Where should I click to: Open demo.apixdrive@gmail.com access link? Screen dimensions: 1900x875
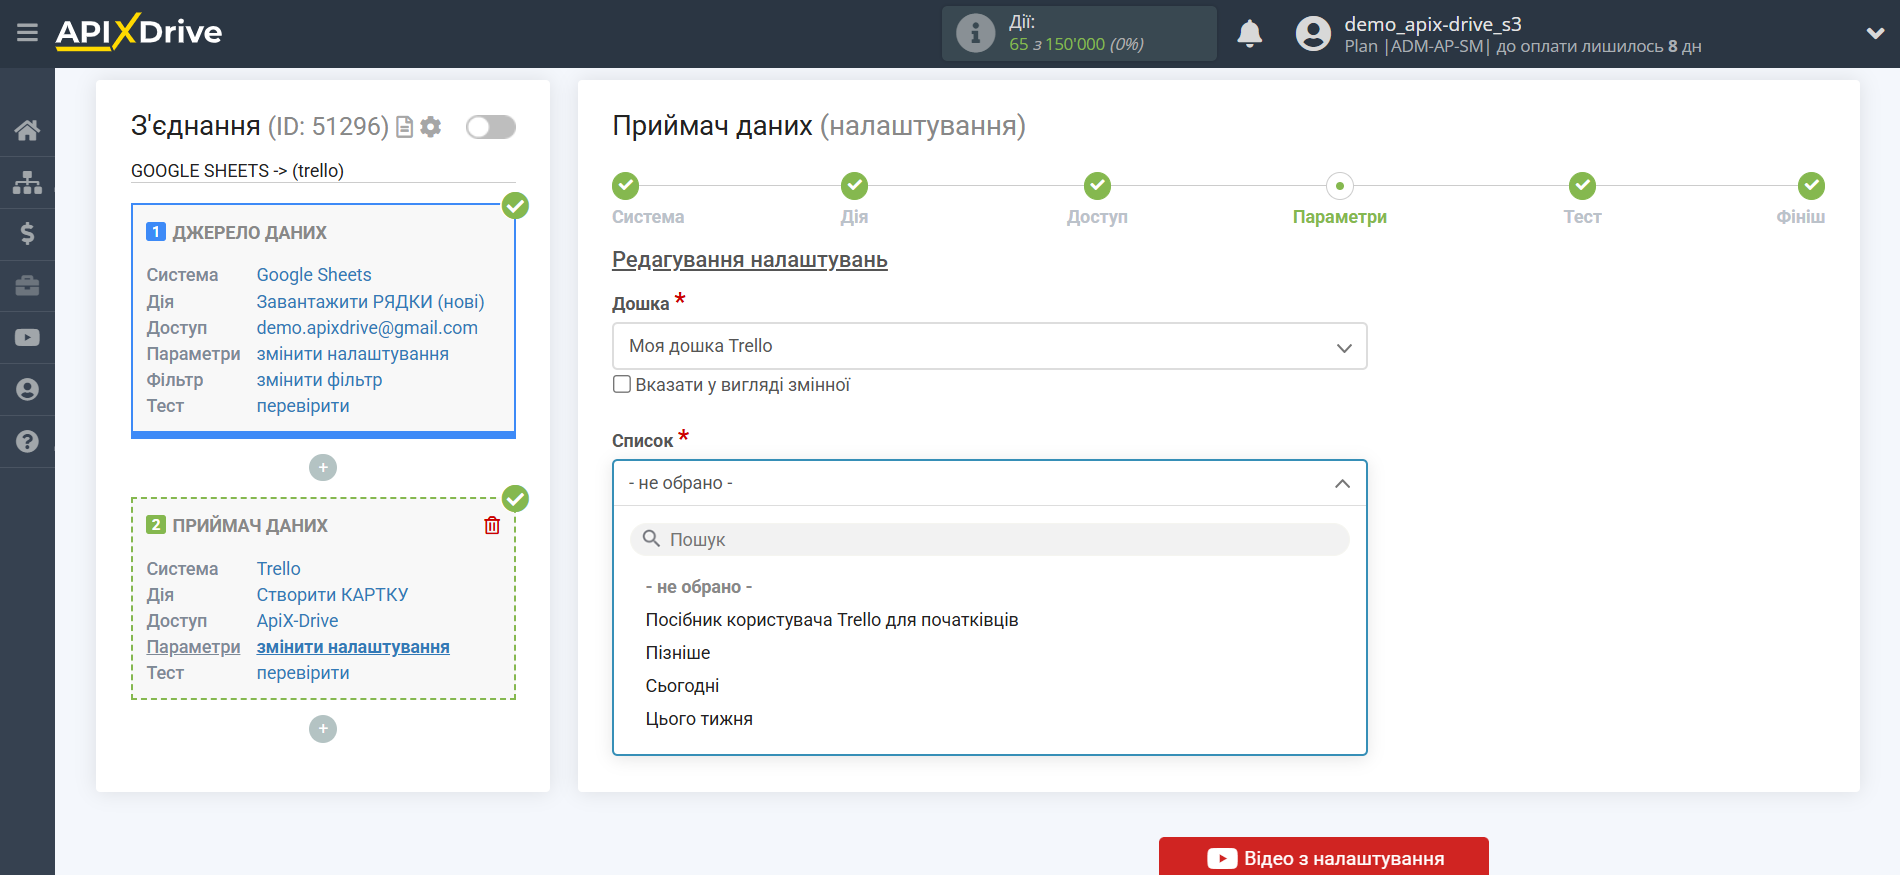[367, 328]
